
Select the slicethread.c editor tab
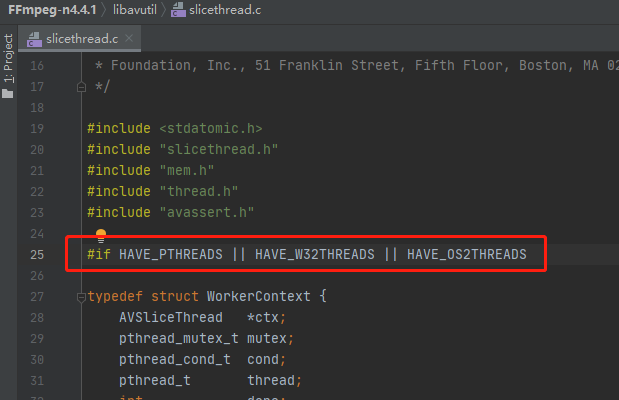click(80, 39)
